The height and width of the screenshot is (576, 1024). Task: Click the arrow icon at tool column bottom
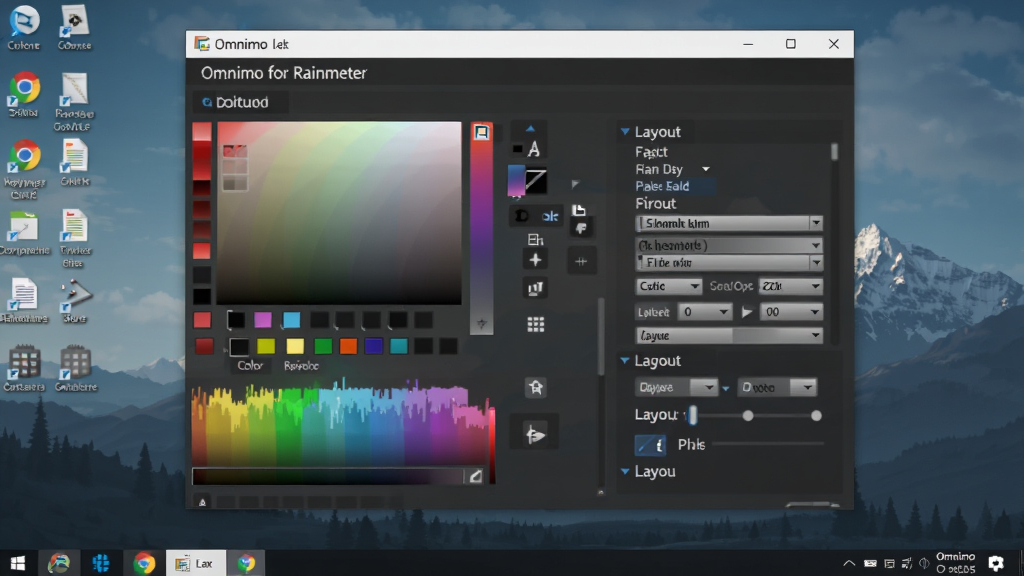click(535, 434)
